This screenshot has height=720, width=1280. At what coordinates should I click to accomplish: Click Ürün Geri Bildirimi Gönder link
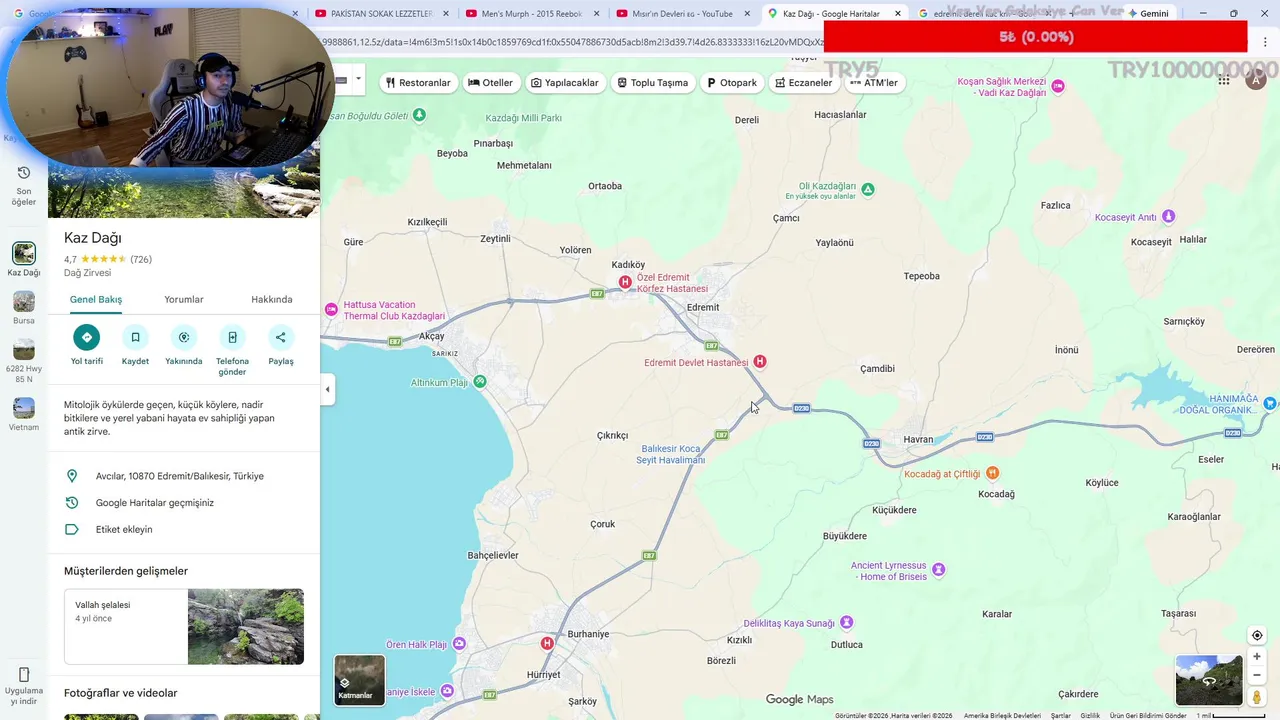click(1148, 715)
